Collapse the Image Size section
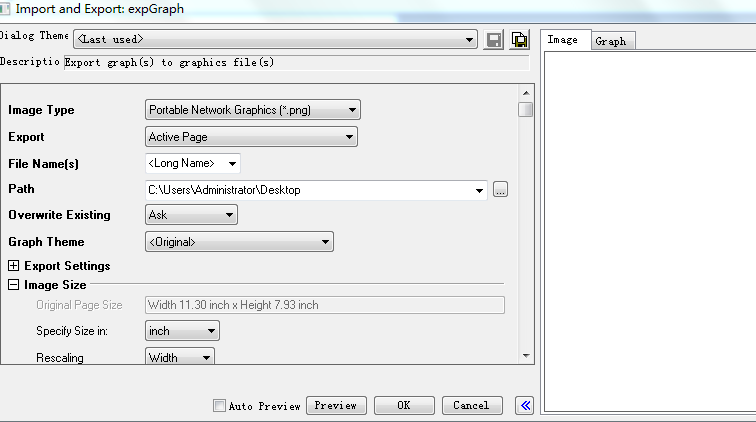The image size is (756, 422). click(x=14, y=285)
